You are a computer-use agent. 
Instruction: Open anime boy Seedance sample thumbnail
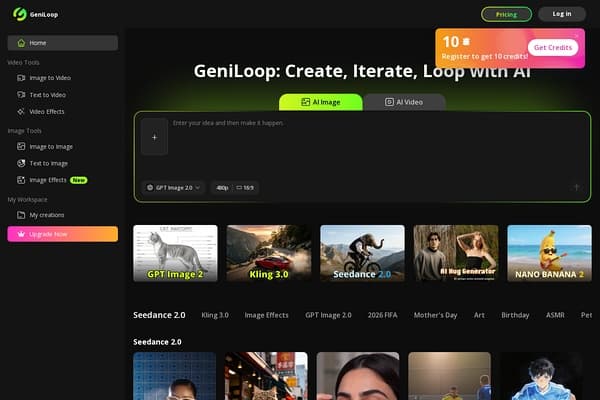pyautogui.click(x=541, y=376)
